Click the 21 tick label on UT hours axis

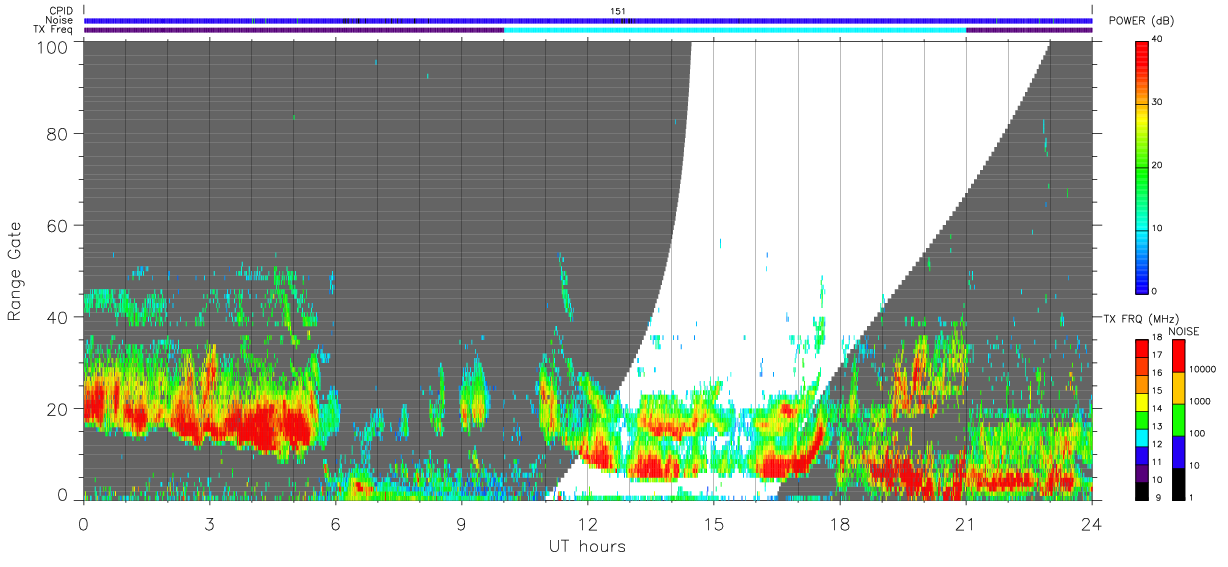966,522
